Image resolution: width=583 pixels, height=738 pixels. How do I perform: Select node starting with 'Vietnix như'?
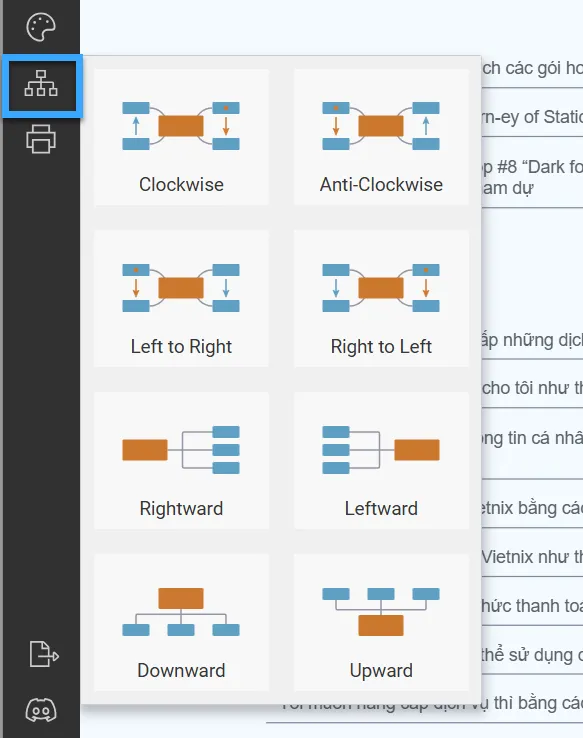pyautogui.click(x=532, y=557)
